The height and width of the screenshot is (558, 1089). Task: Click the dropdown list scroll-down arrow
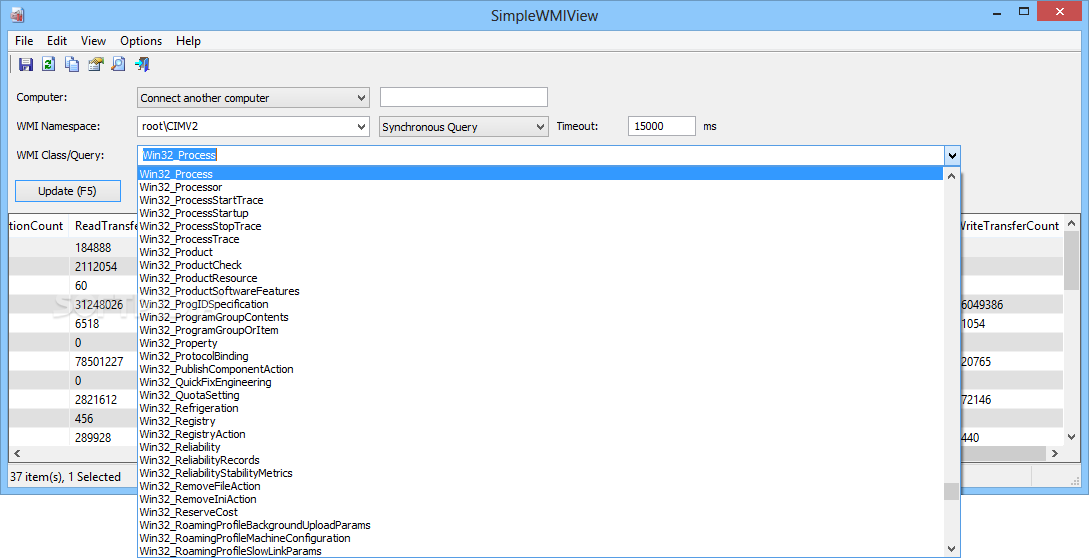(951, 549)
